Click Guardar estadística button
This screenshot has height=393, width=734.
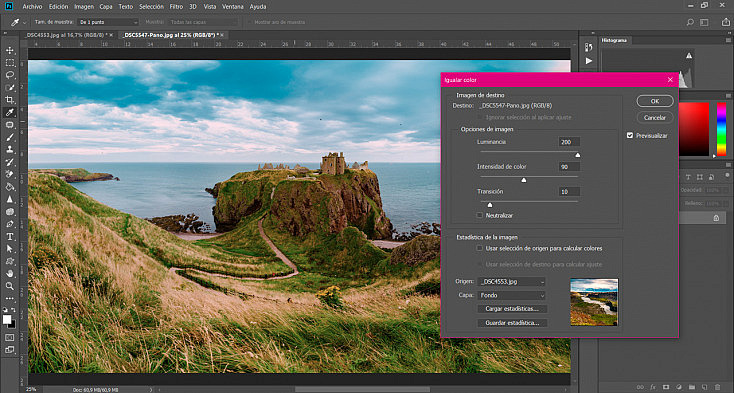point(512,323)
